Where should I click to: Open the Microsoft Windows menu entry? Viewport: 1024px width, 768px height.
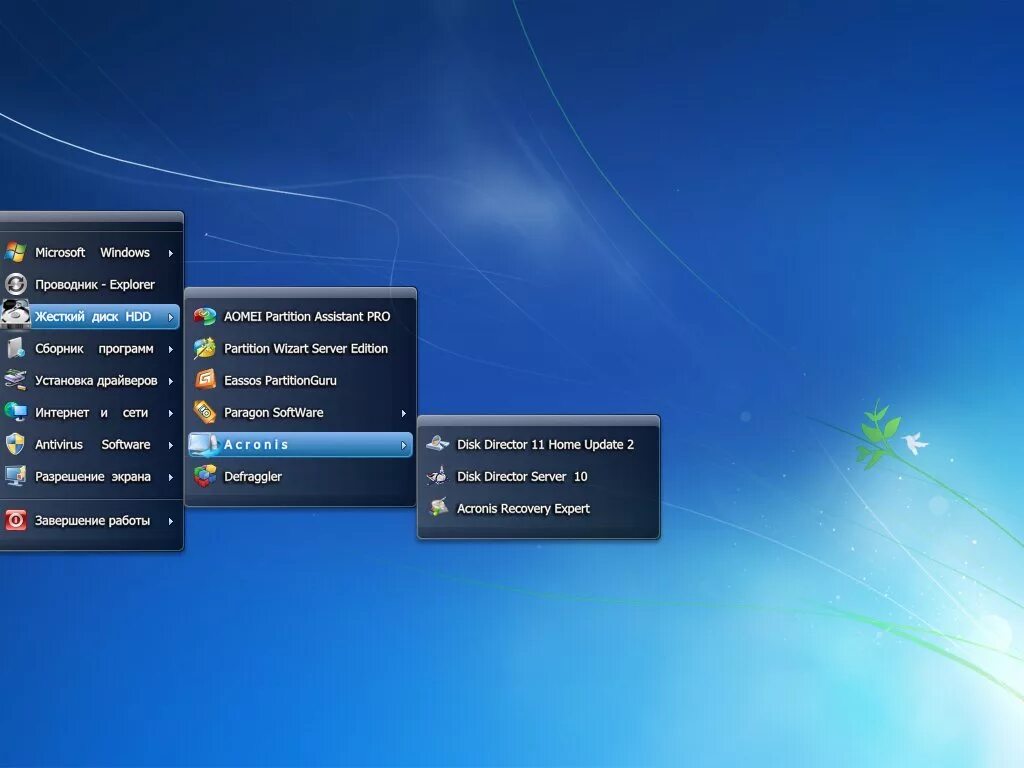pyautogui.click(x=90, y=252)
